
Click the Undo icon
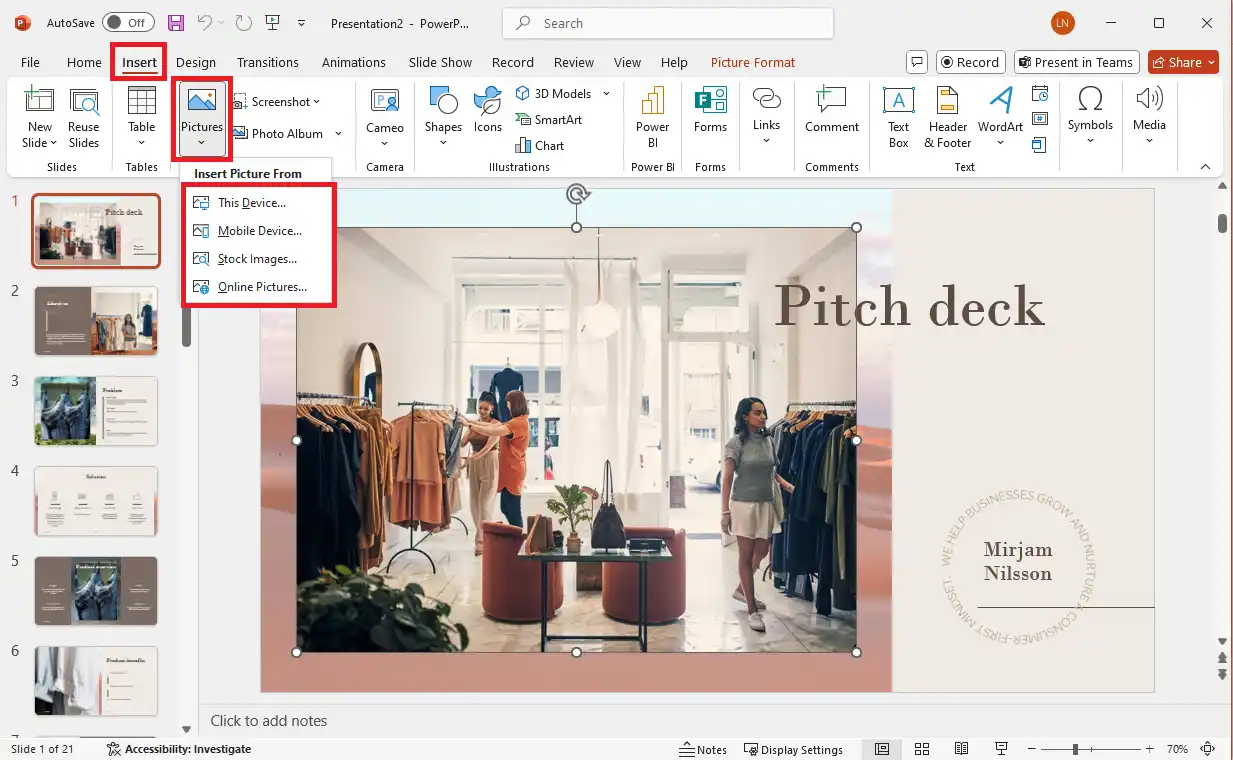tap(204, 23)
